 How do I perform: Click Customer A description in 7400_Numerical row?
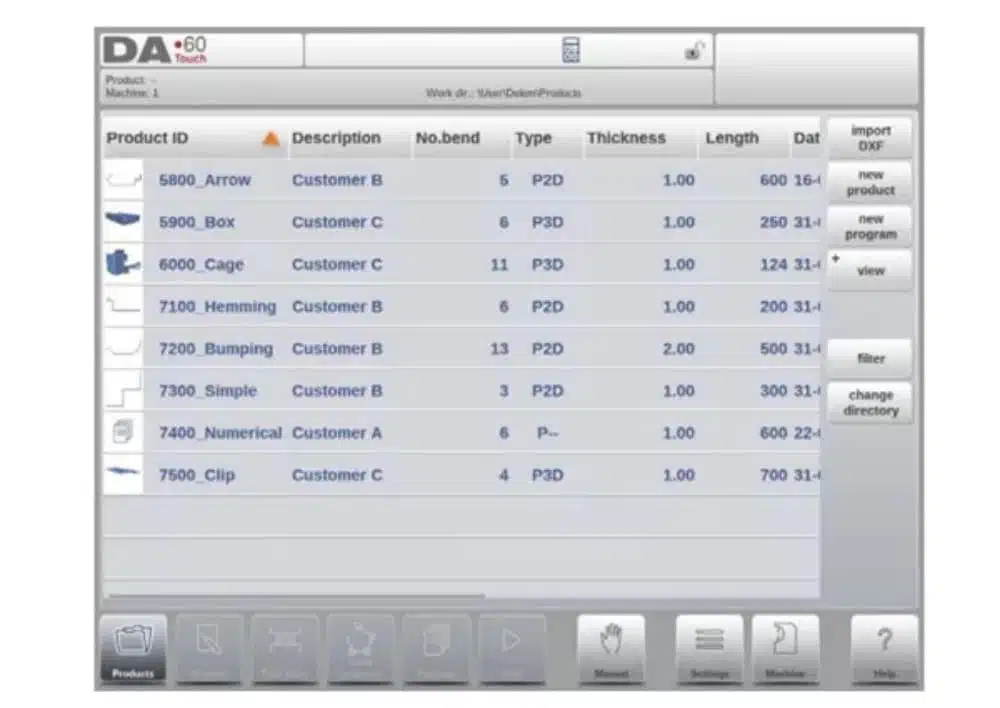pyautogui.click(x=337, y=433)
